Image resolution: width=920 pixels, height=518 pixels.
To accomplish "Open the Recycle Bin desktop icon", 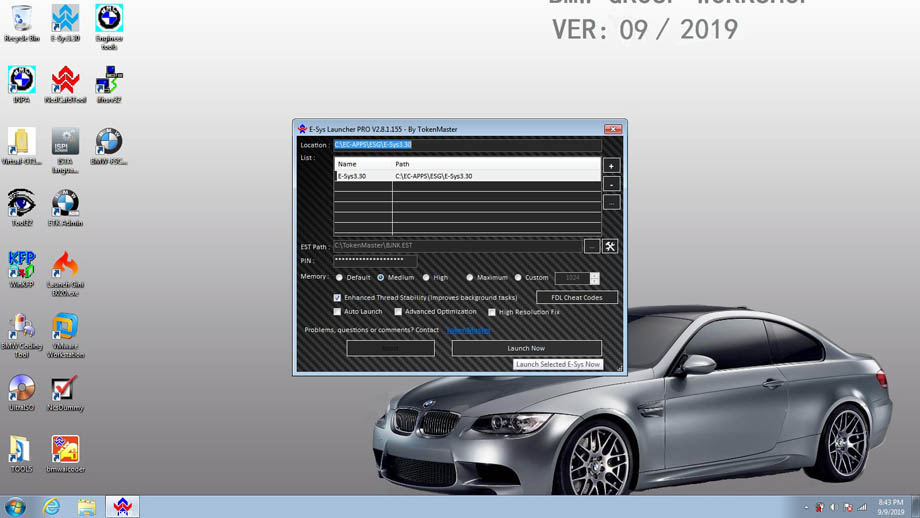I will tap(22, 23).
